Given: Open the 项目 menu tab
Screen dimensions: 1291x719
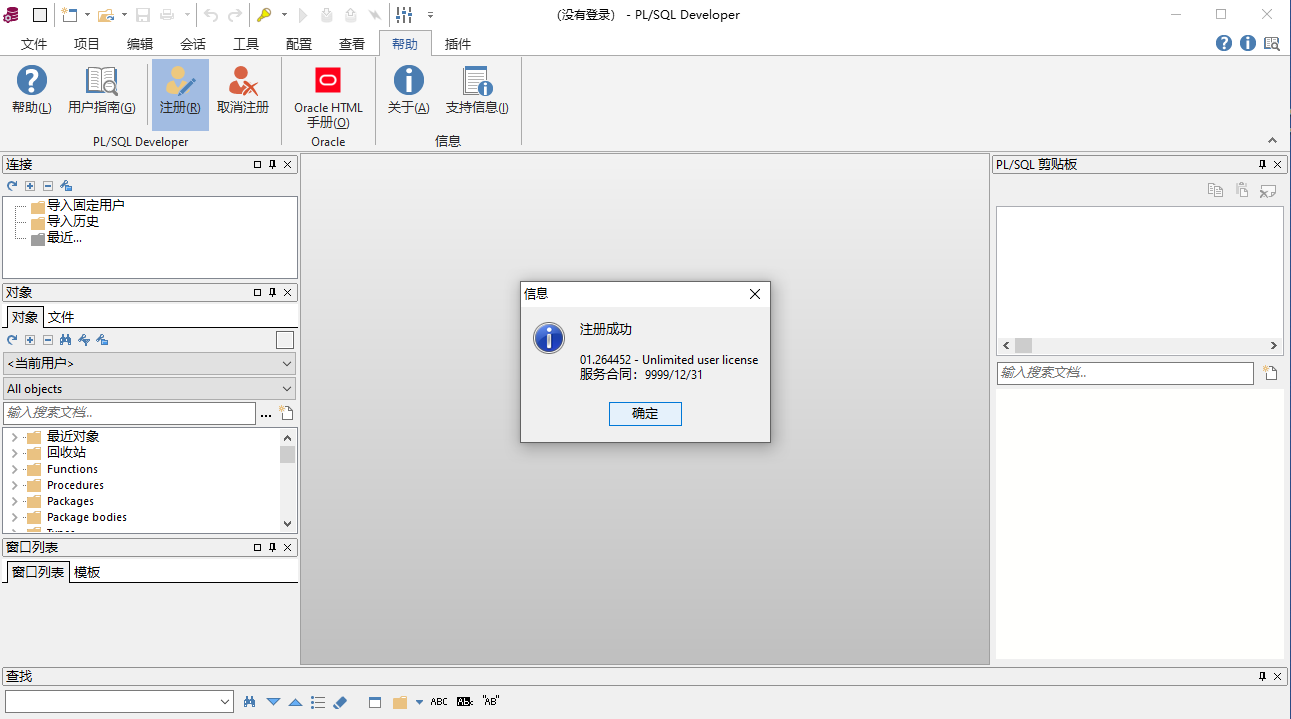Looking at the screenshot, I should click(87, 44).
